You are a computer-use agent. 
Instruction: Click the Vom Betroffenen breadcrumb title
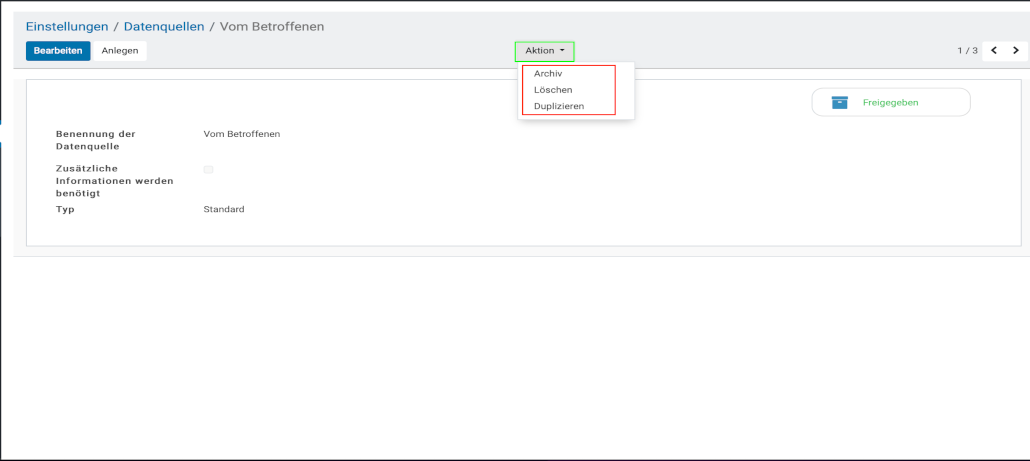tap(272, 27)
